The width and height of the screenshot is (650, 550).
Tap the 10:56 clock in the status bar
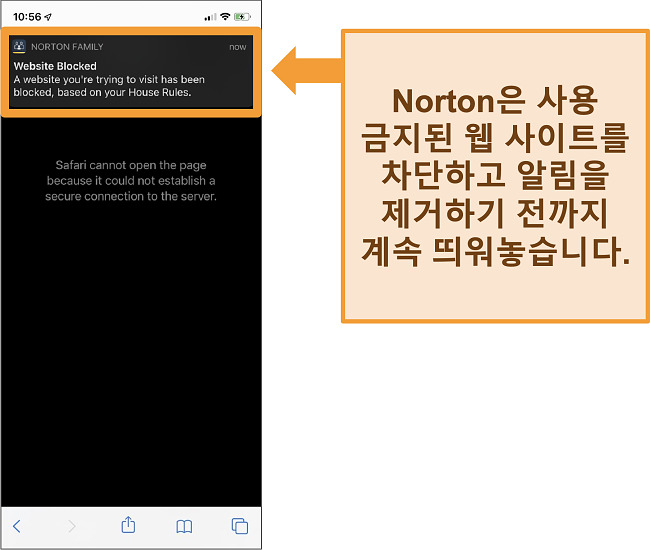tap(27, 17)
